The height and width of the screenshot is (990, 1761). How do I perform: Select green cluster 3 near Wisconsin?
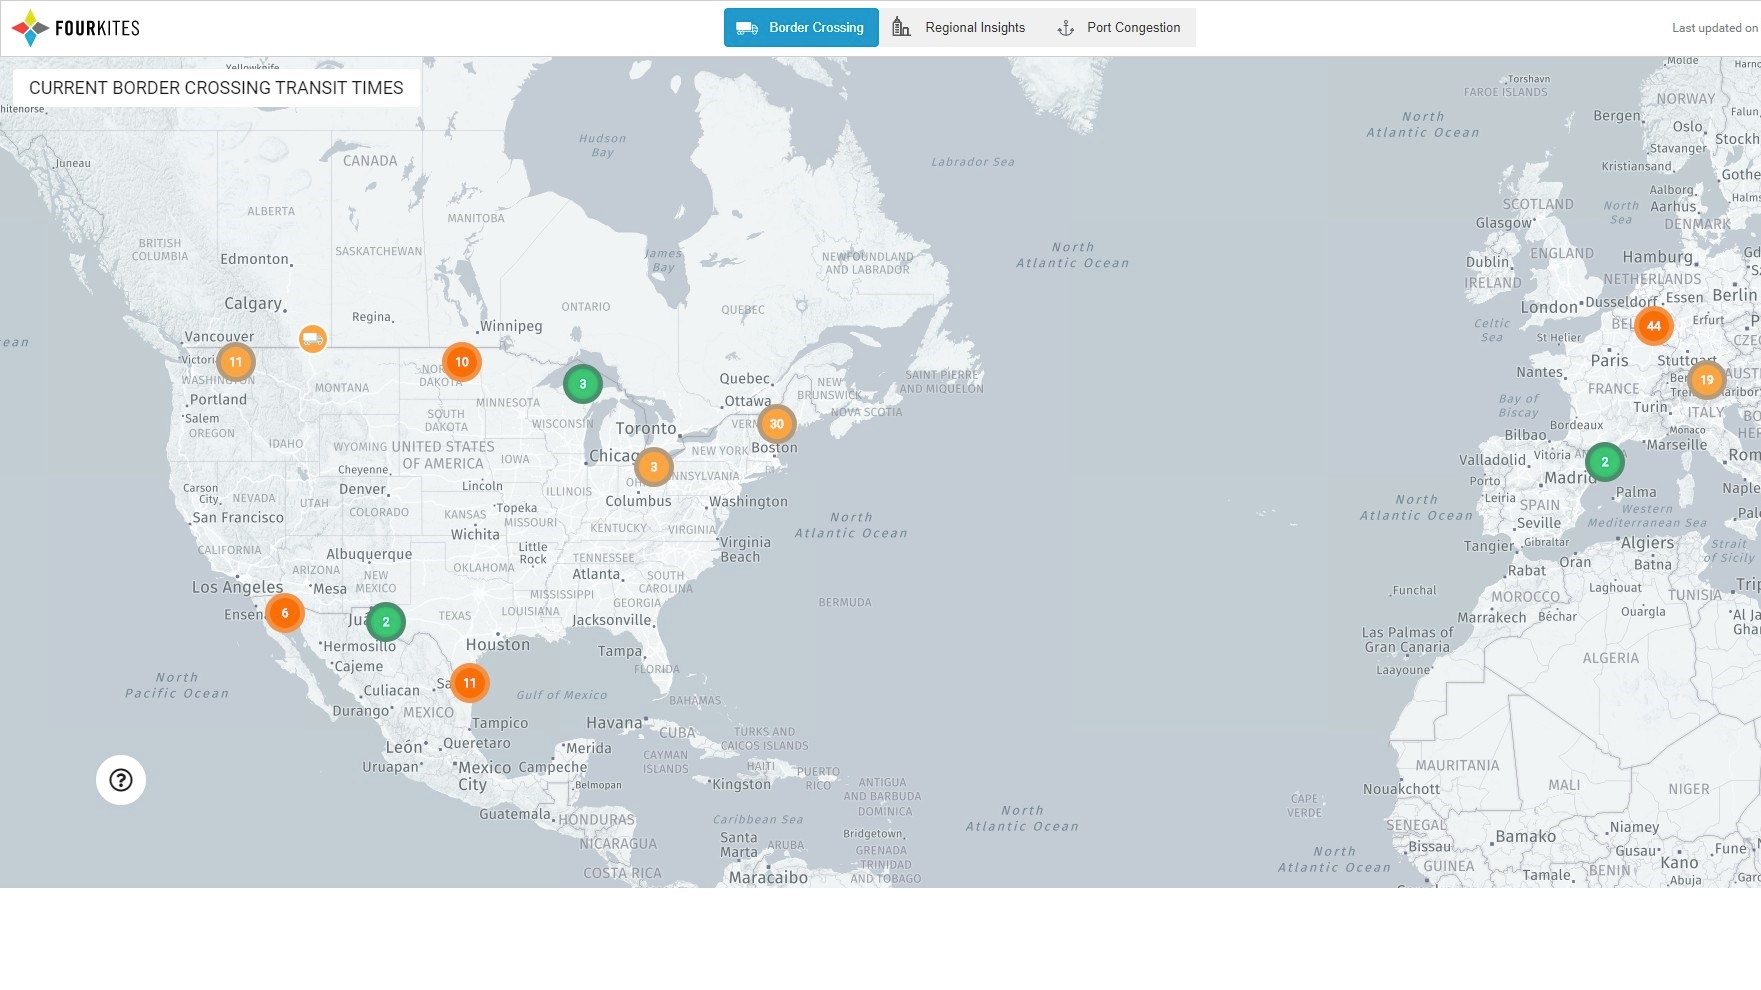(x=583, y=384)
